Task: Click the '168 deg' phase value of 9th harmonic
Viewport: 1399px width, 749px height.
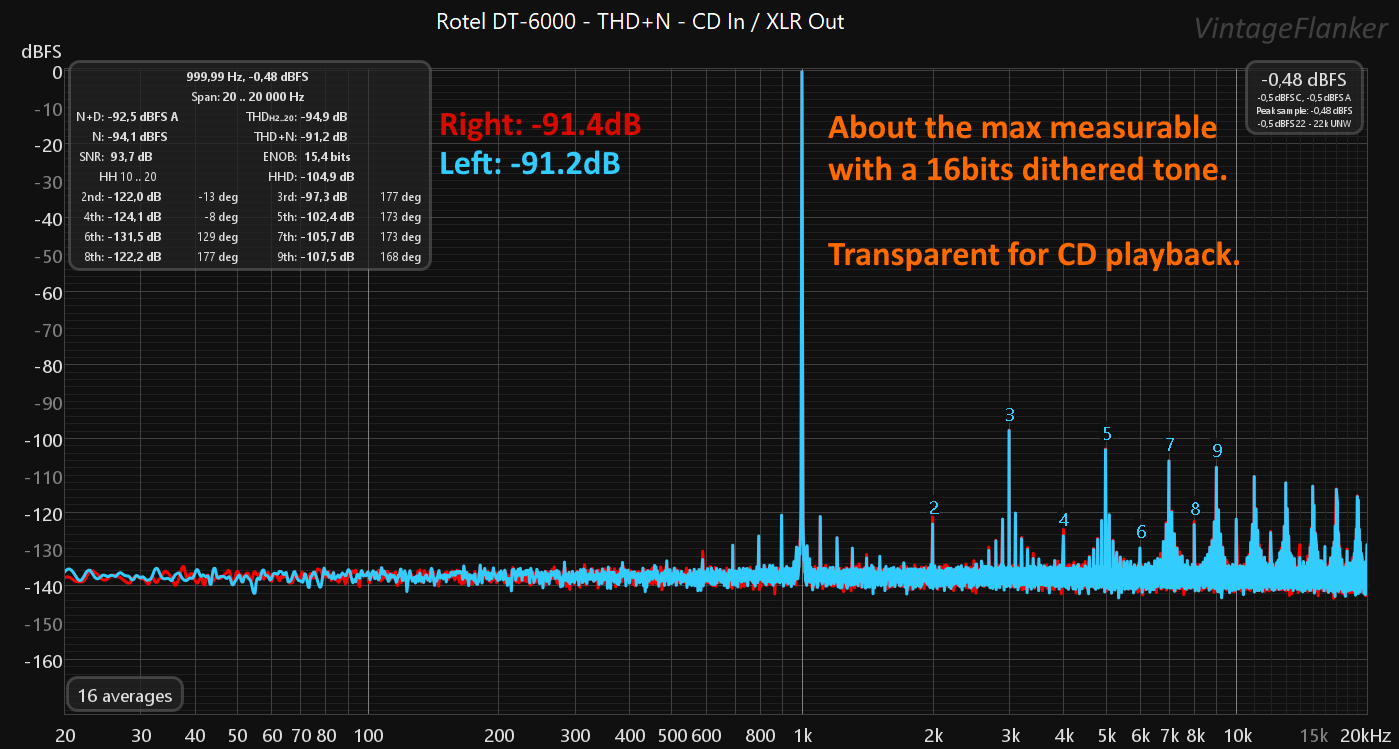Action: point(401,257)
